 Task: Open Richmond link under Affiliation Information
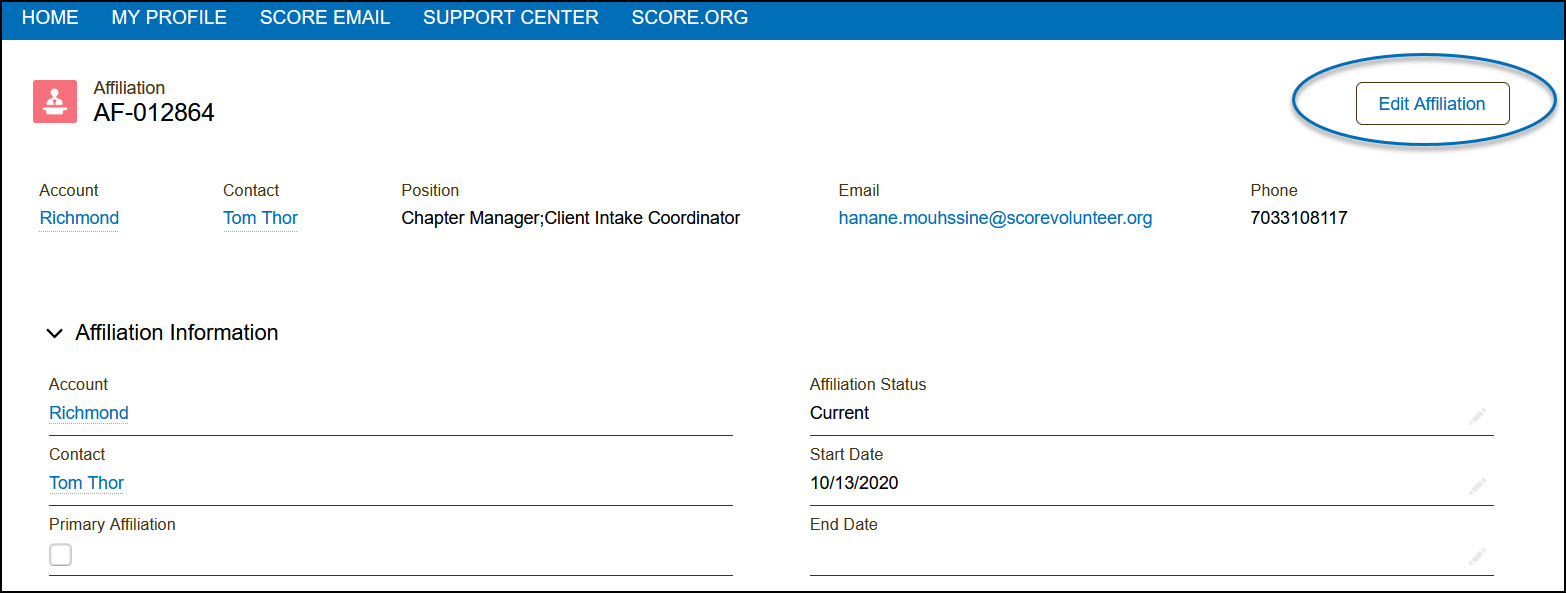click(89, 413)
